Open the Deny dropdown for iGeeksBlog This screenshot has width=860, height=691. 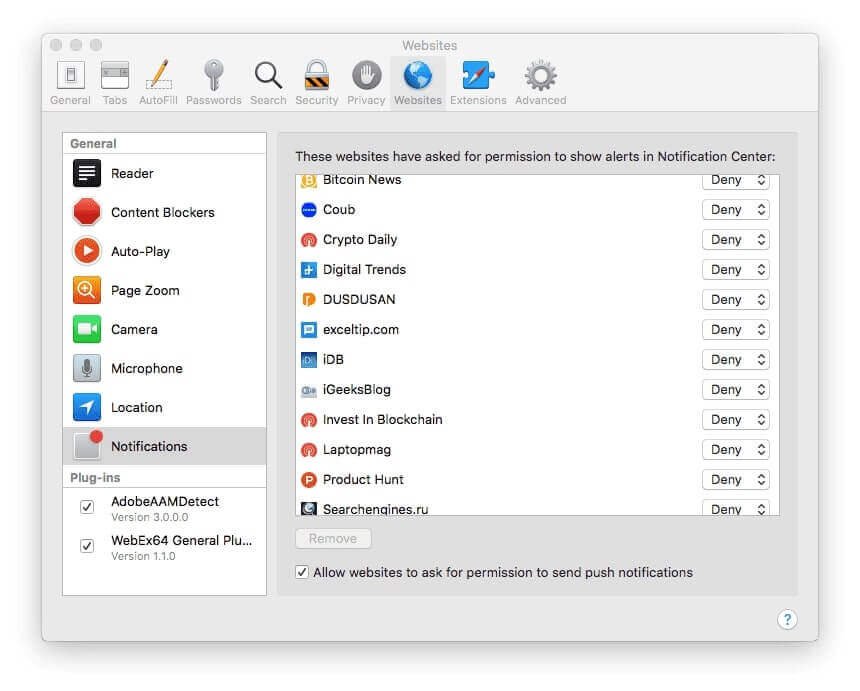pyautogui.click(x=735, y=389)
